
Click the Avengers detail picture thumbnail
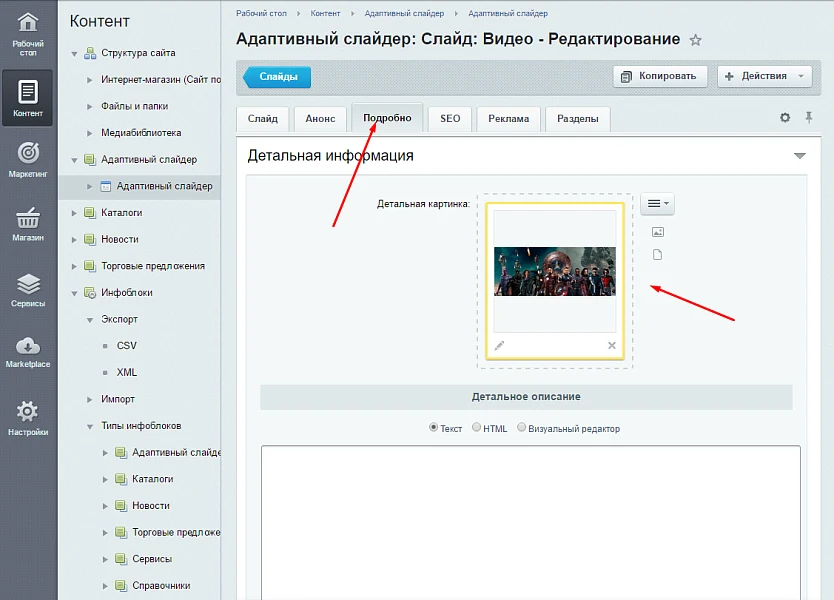tap(555, 271)
